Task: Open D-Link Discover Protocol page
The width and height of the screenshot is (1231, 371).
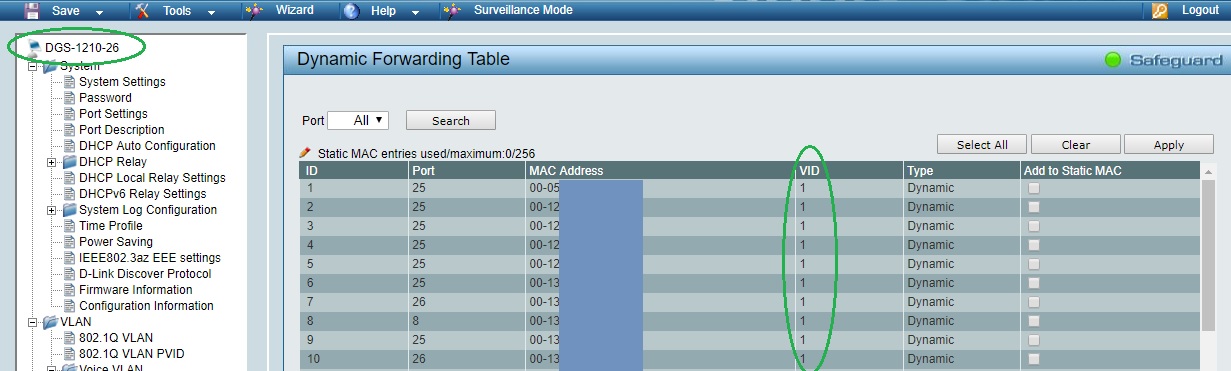Action: (x=145, y=274)
